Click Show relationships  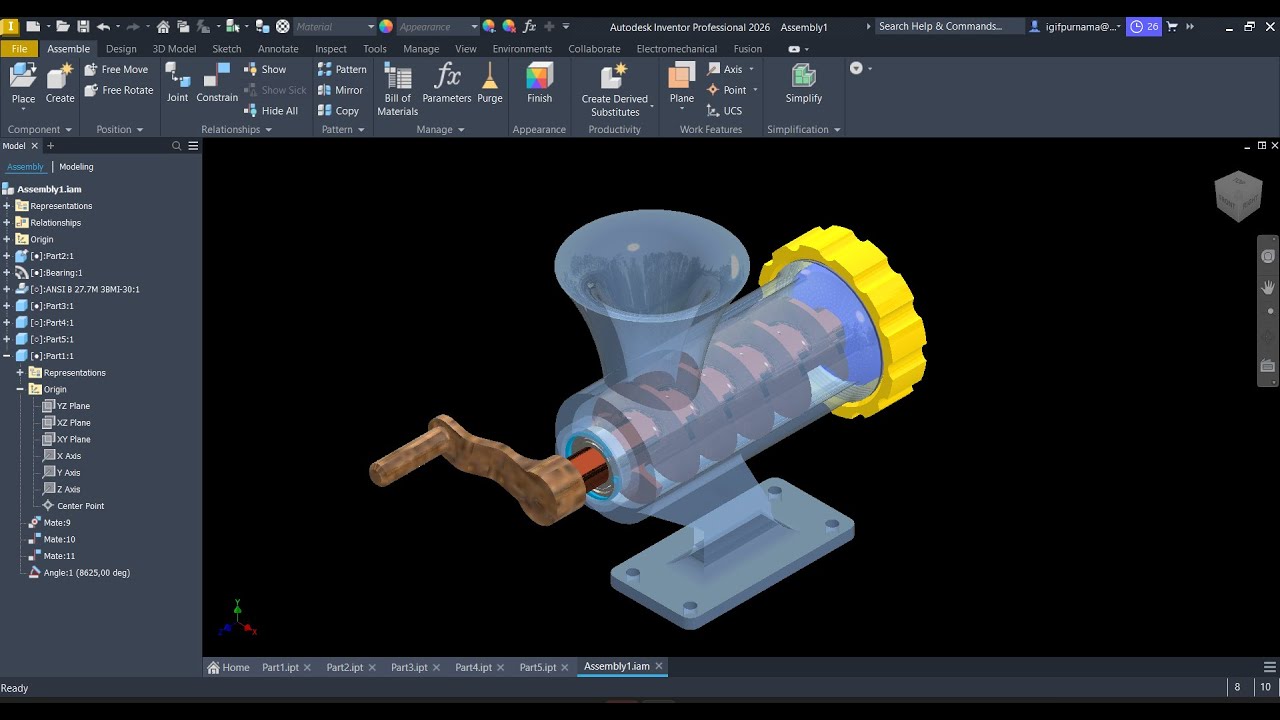(x=265, y=69)
